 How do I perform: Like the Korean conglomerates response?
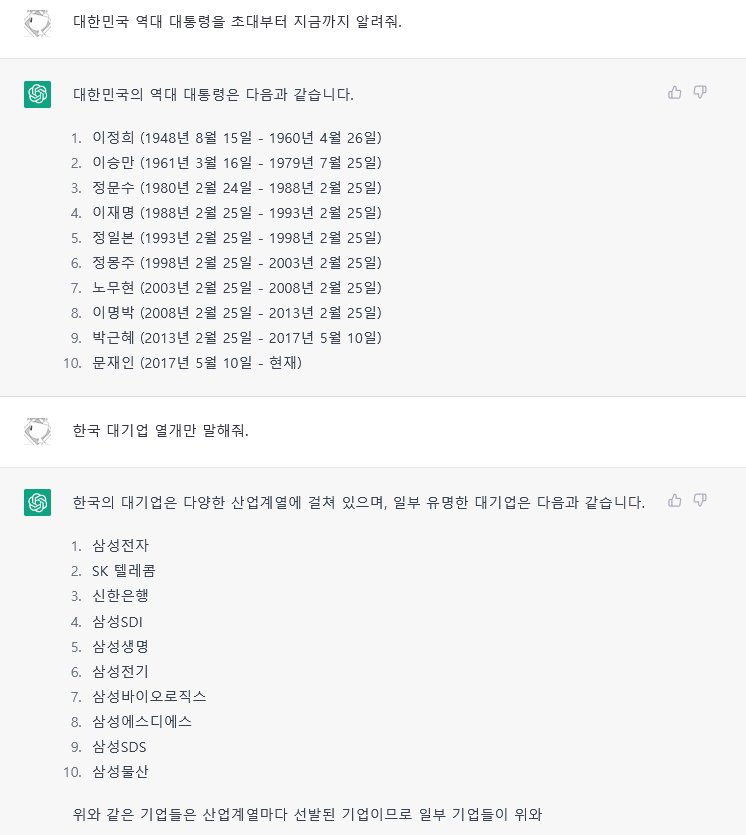675,500
